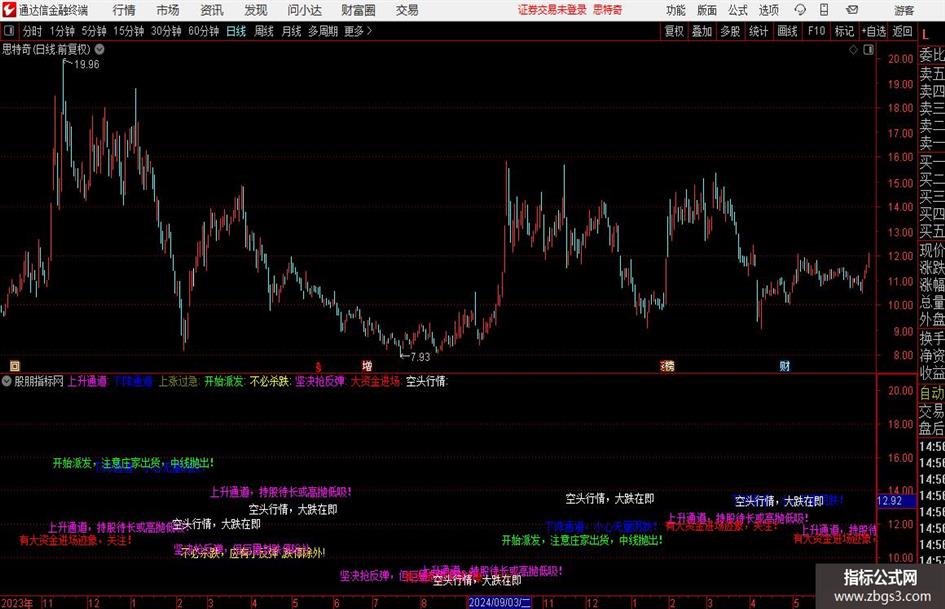The height and width of the screenshot is (609, 945).
Task: Open the message envelope icon
Action: (x=852, y=10)
